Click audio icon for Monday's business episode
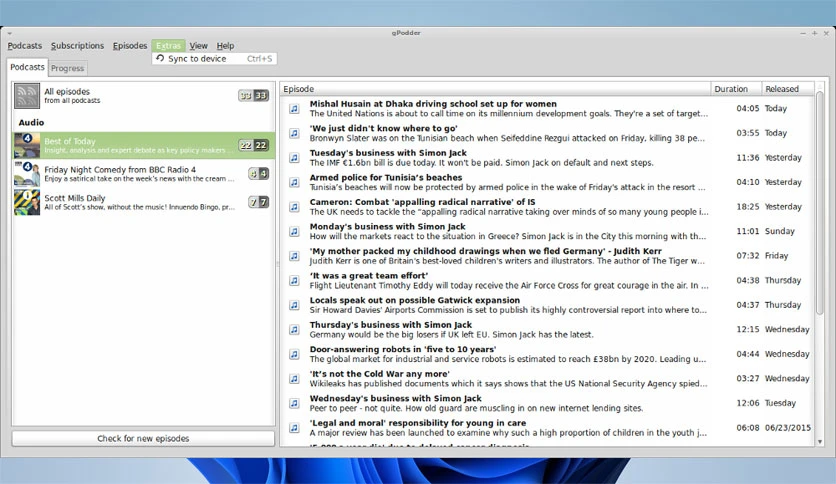The image size is (836, 484). (294, 231)
